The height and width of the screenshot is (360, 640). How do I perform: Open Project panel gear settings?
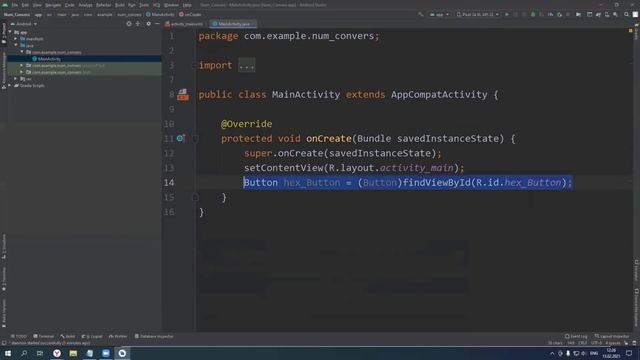pos(149,24)
